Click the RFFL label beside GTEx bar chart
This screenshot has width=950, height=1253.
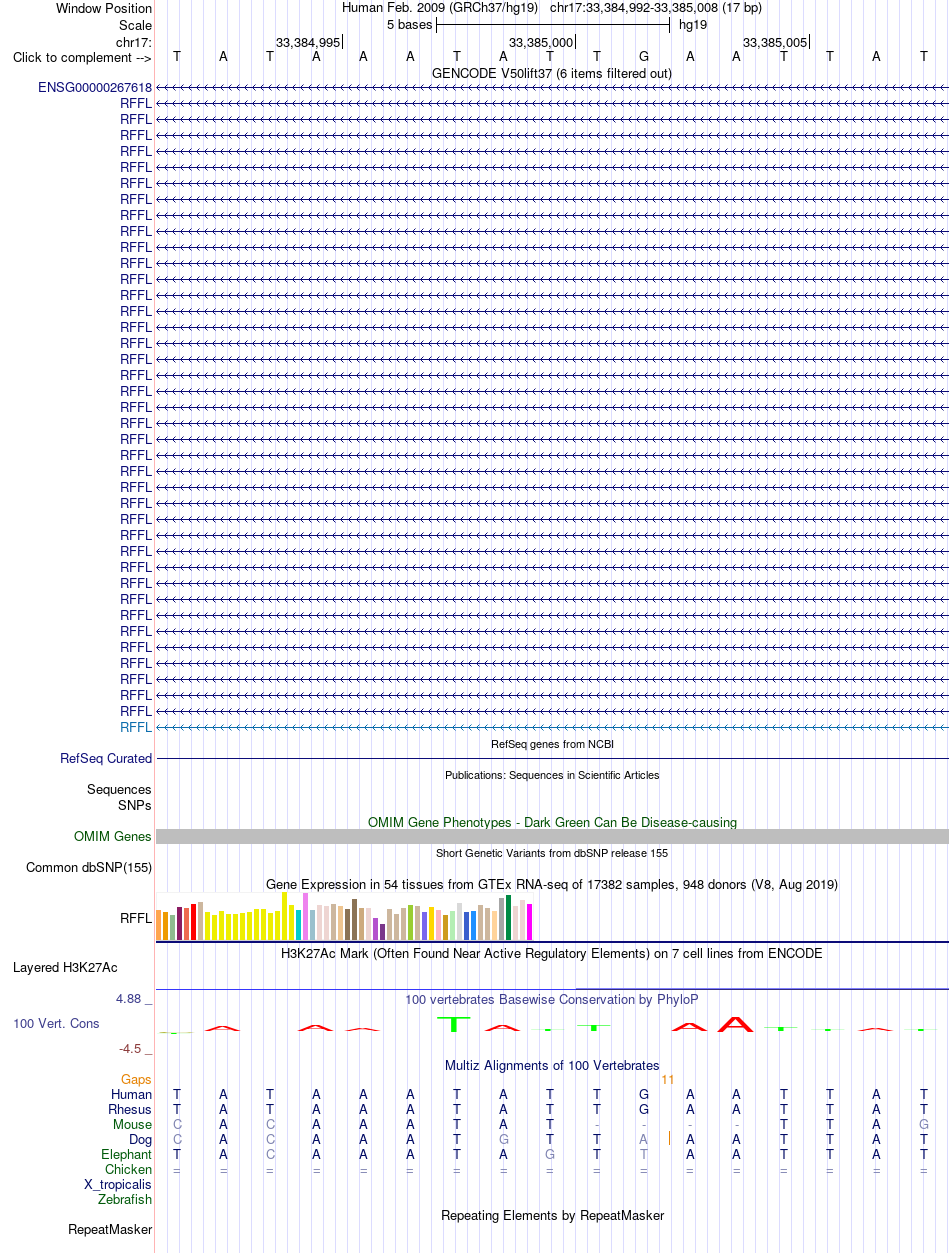point(136,918)
